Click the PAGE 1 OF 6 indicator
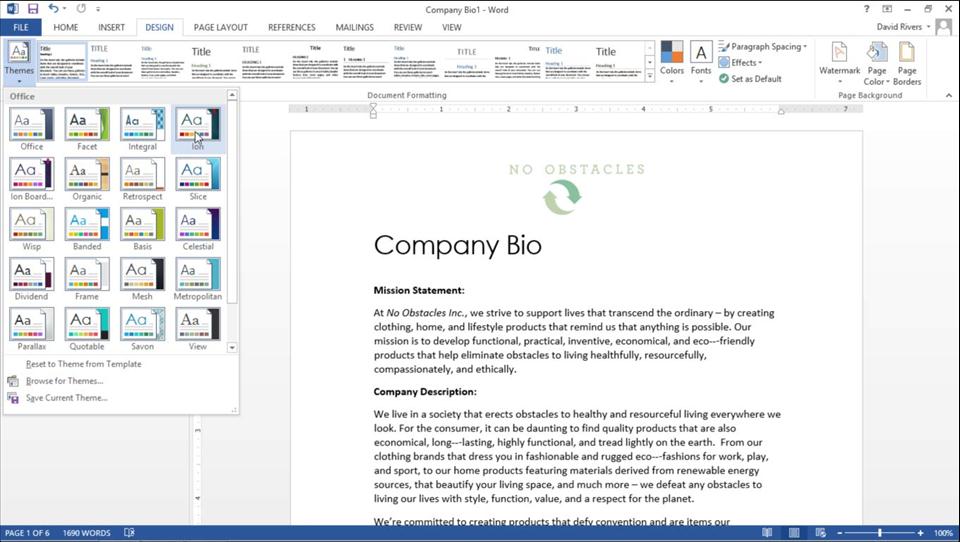This screenshot has height=542, width=960. [x=27, y=533]
